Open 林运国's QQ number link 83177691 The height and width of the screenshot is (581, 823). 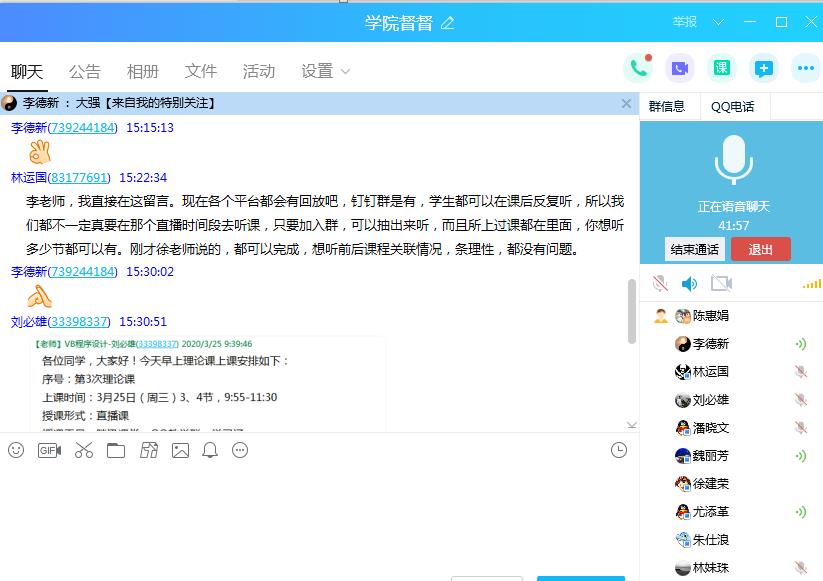click(x=79, y=178)
